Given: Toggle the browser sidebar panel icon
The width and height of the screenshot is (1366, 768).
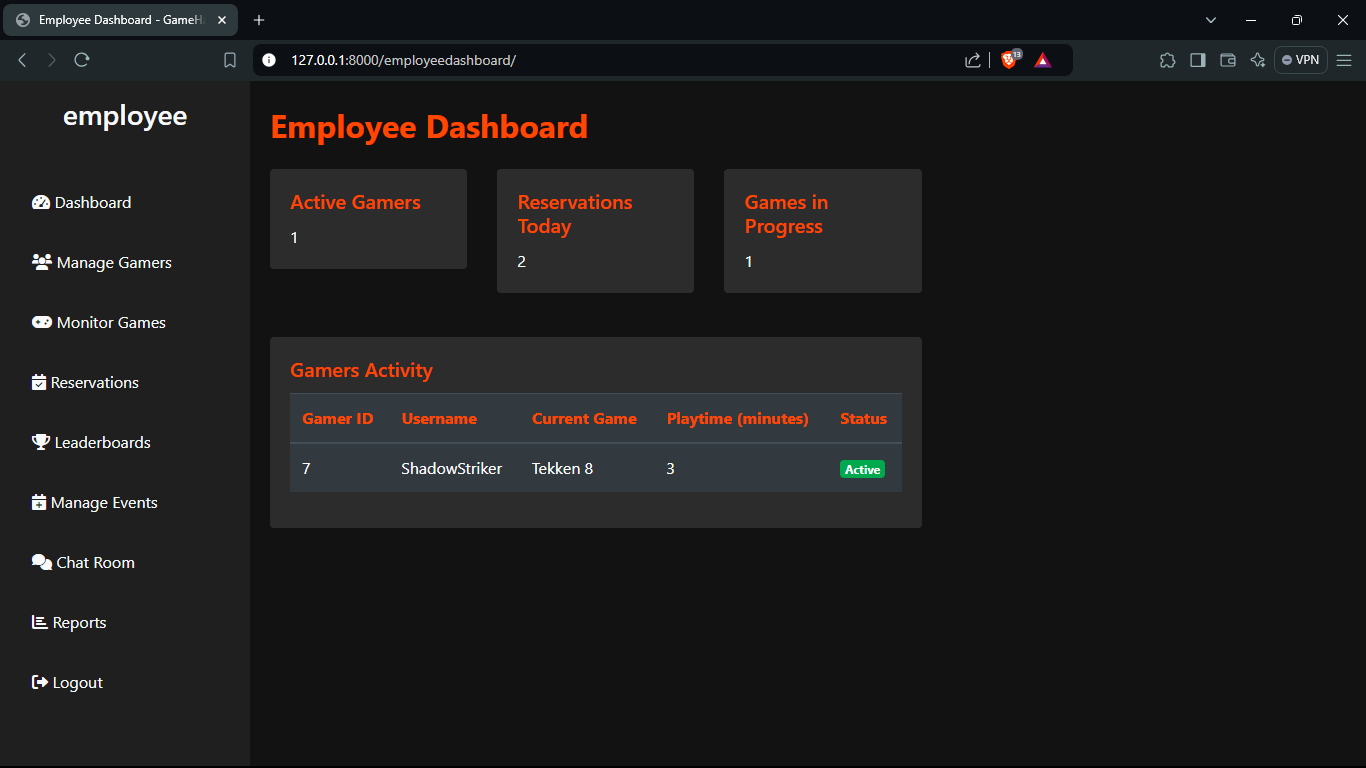Looking at the screenshot, I should point(1197,60).
